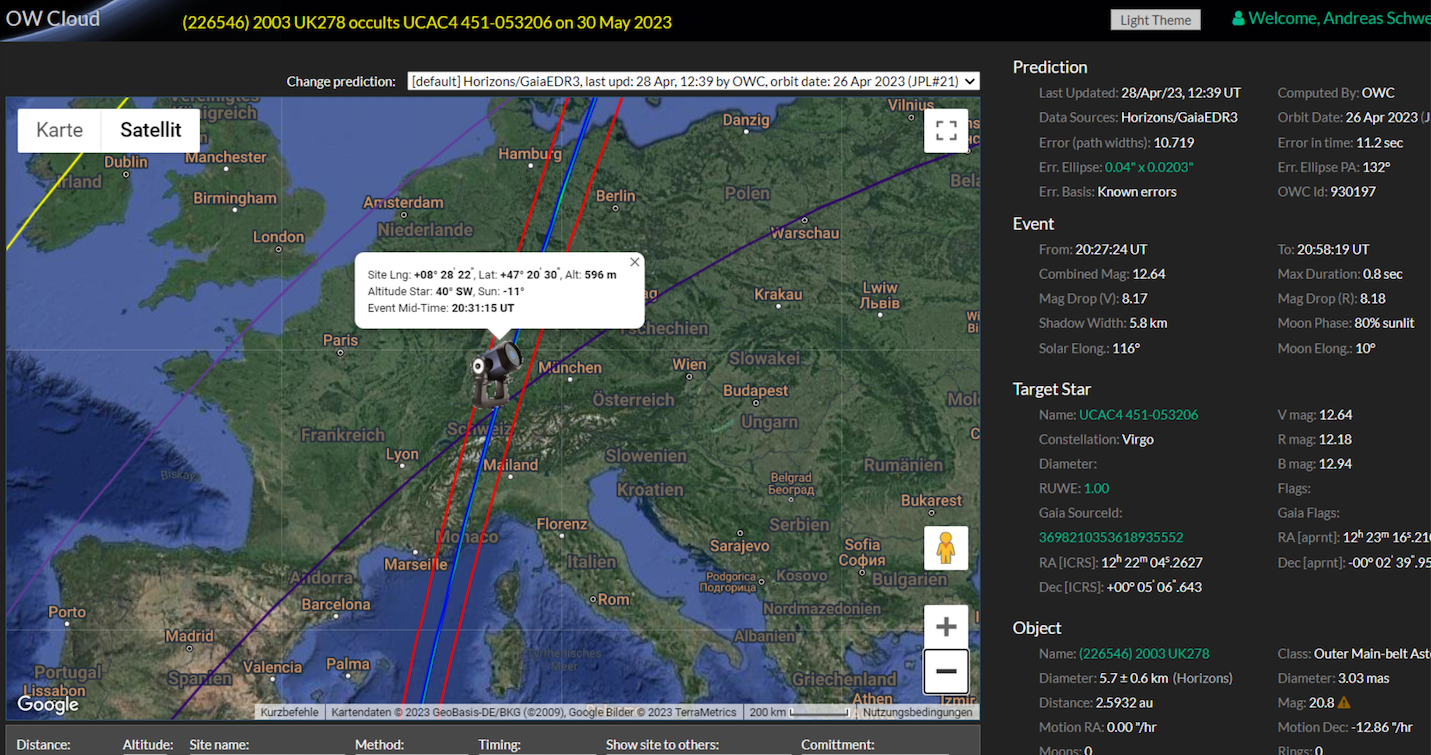Image resolution: width=1431 pixels, height=755 pixels.
Task: Open the UCAC4 451-053206 star link
Action: [1138, 414]
